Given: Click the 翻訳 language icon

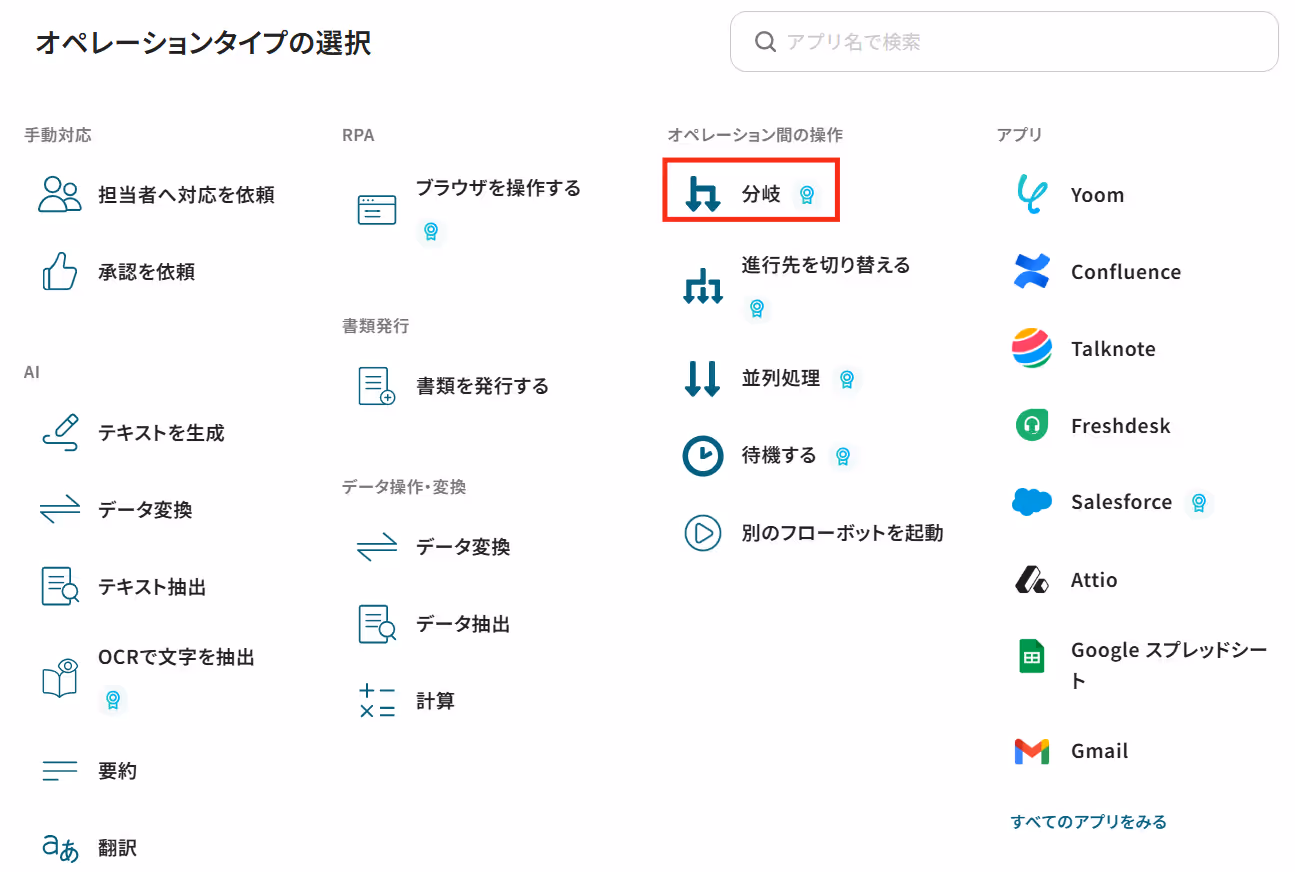Looking at the screenshot, I should pos(60,848).
